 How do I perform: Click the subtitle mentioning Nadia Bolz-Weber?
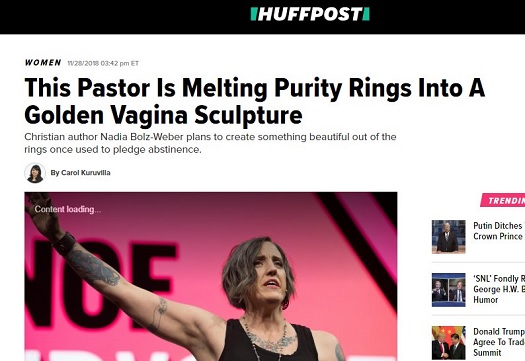point(210,143)
